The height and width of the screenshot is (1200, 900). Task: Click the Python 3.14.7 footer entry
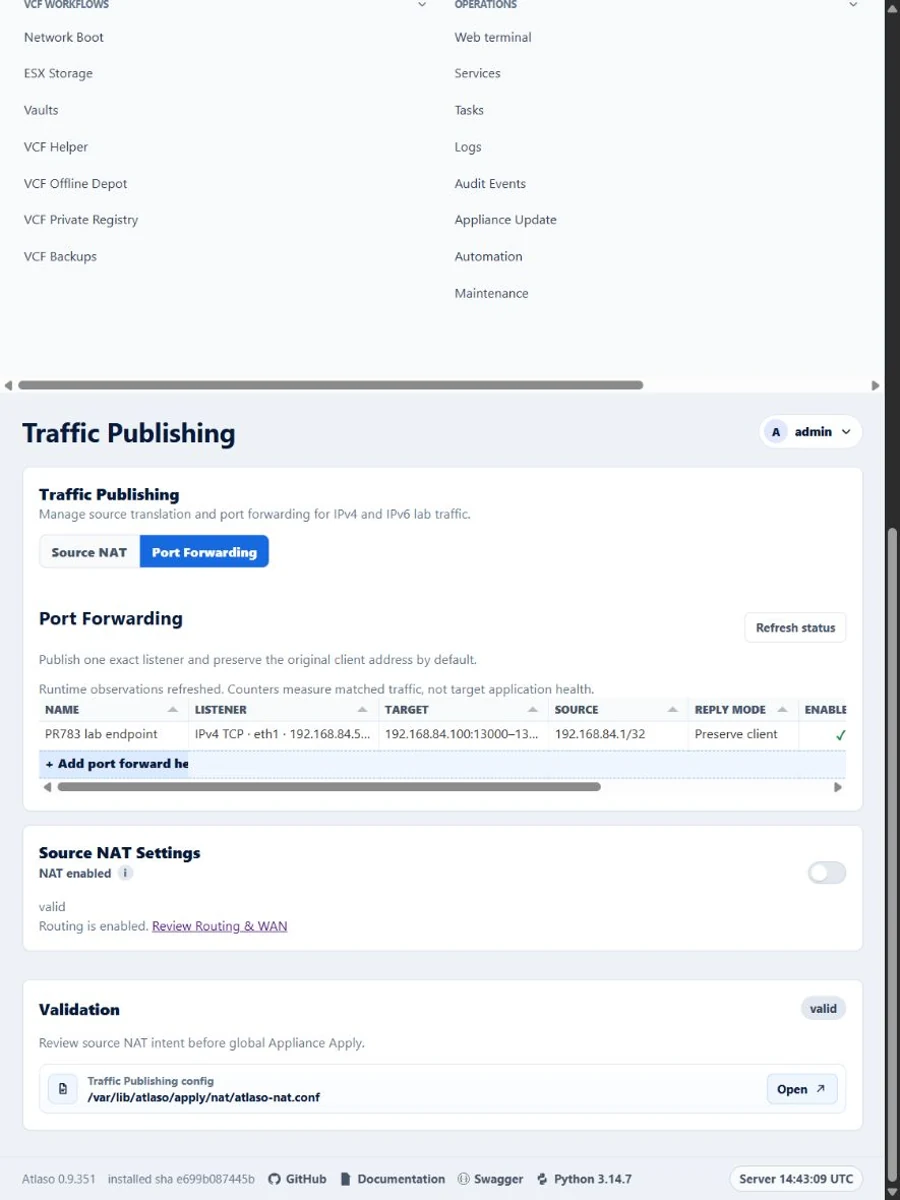coord(584,1179)
